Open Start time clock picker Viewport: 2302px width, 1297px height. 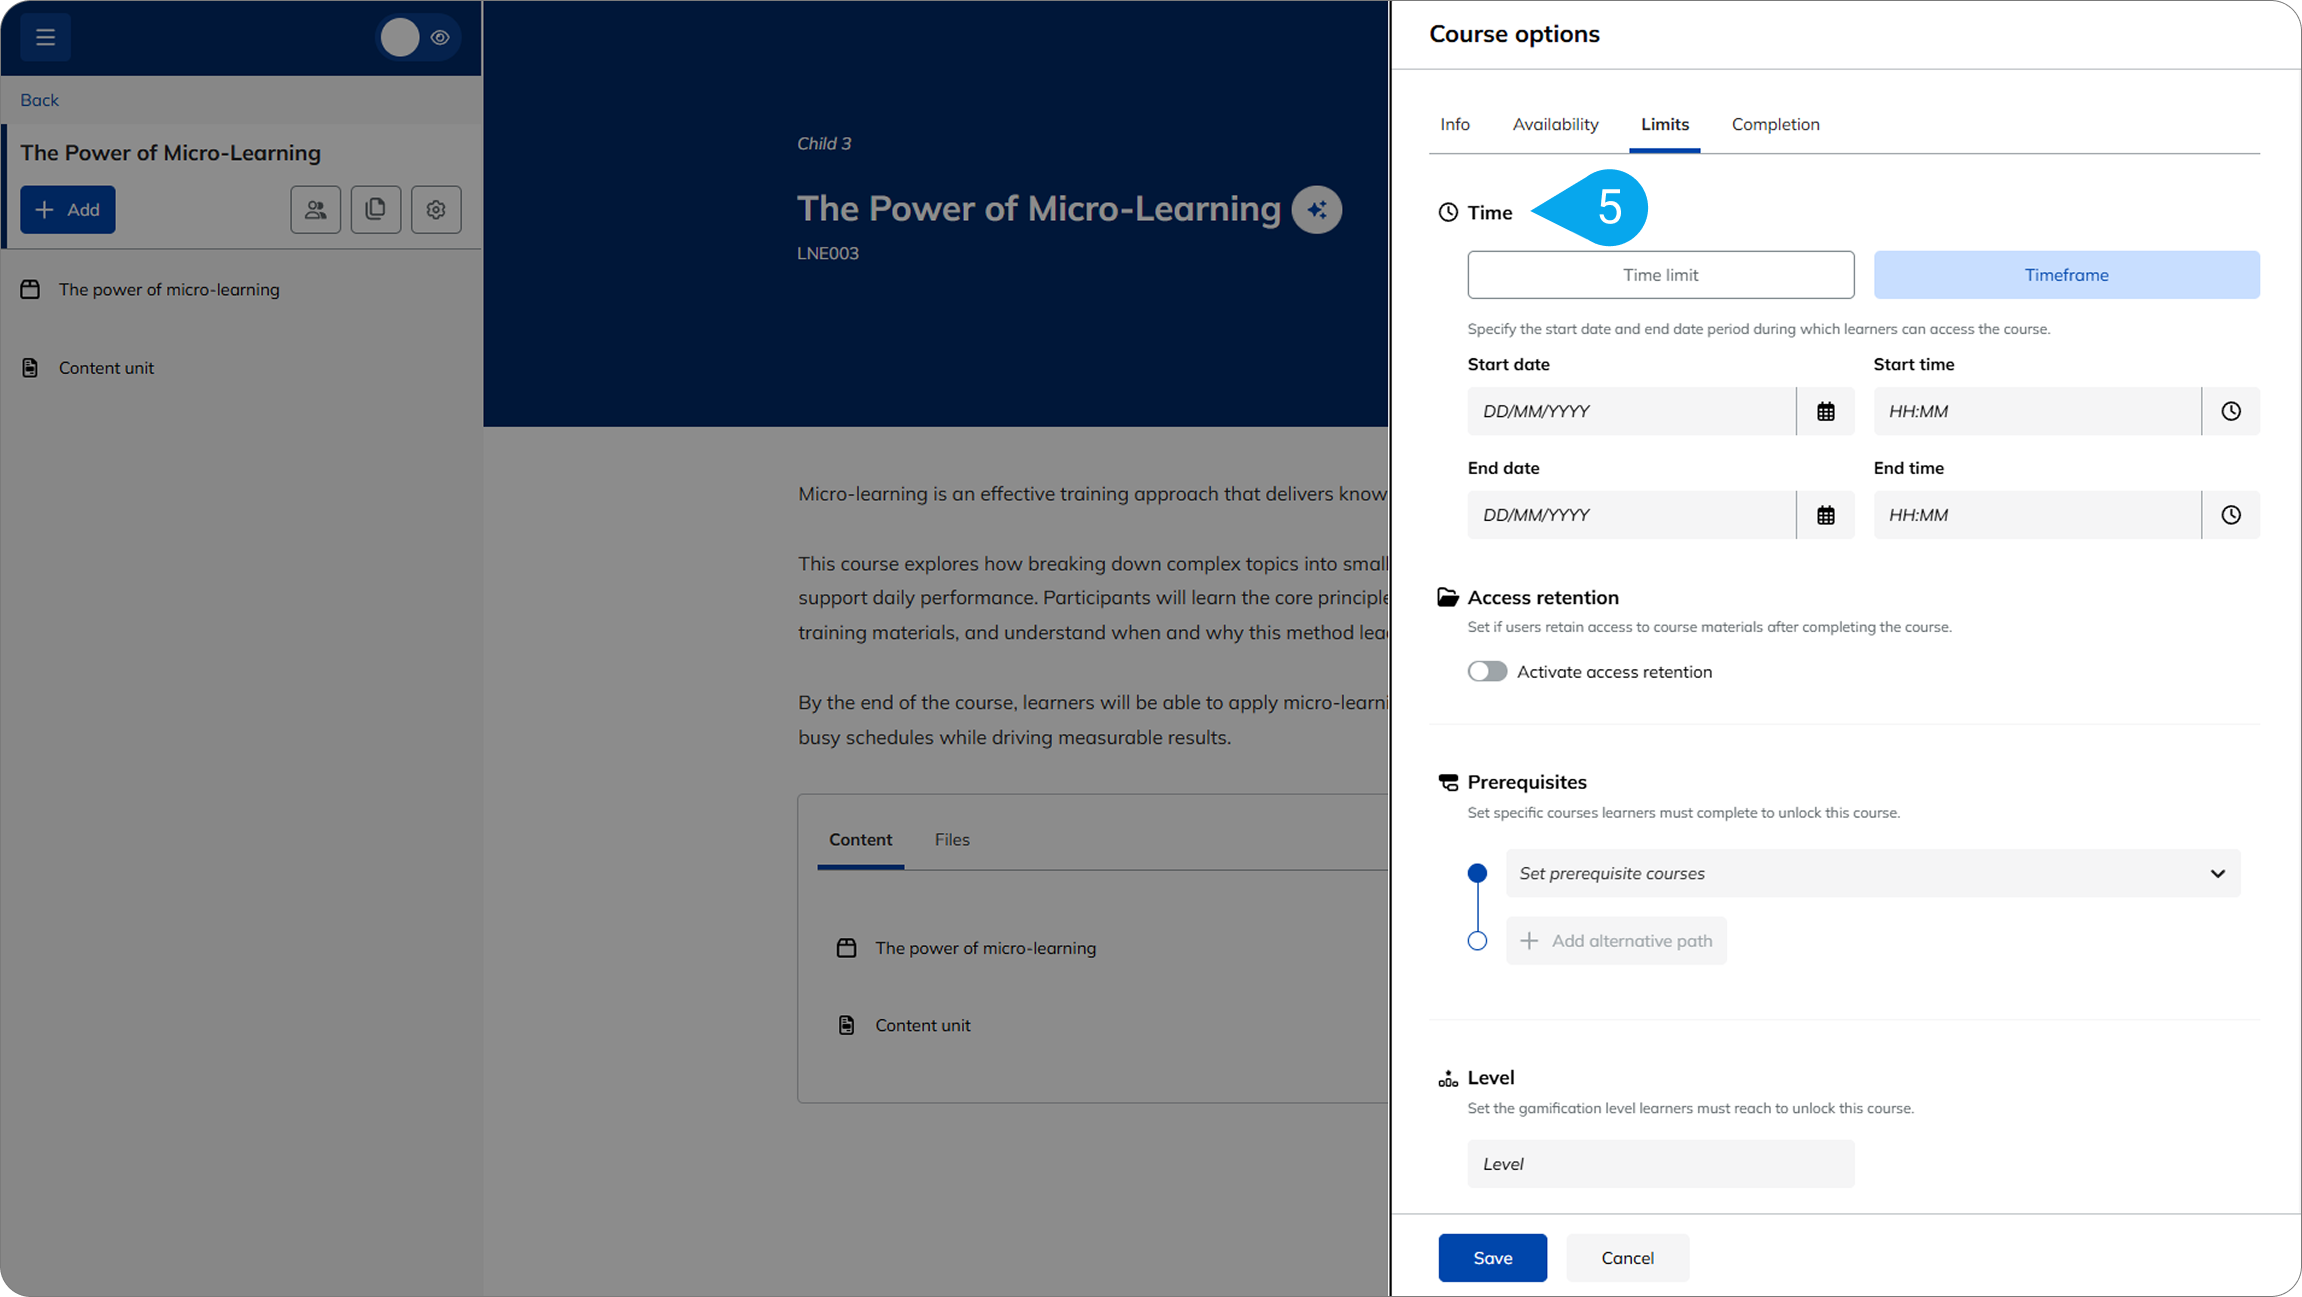[x=2230, y=412]
